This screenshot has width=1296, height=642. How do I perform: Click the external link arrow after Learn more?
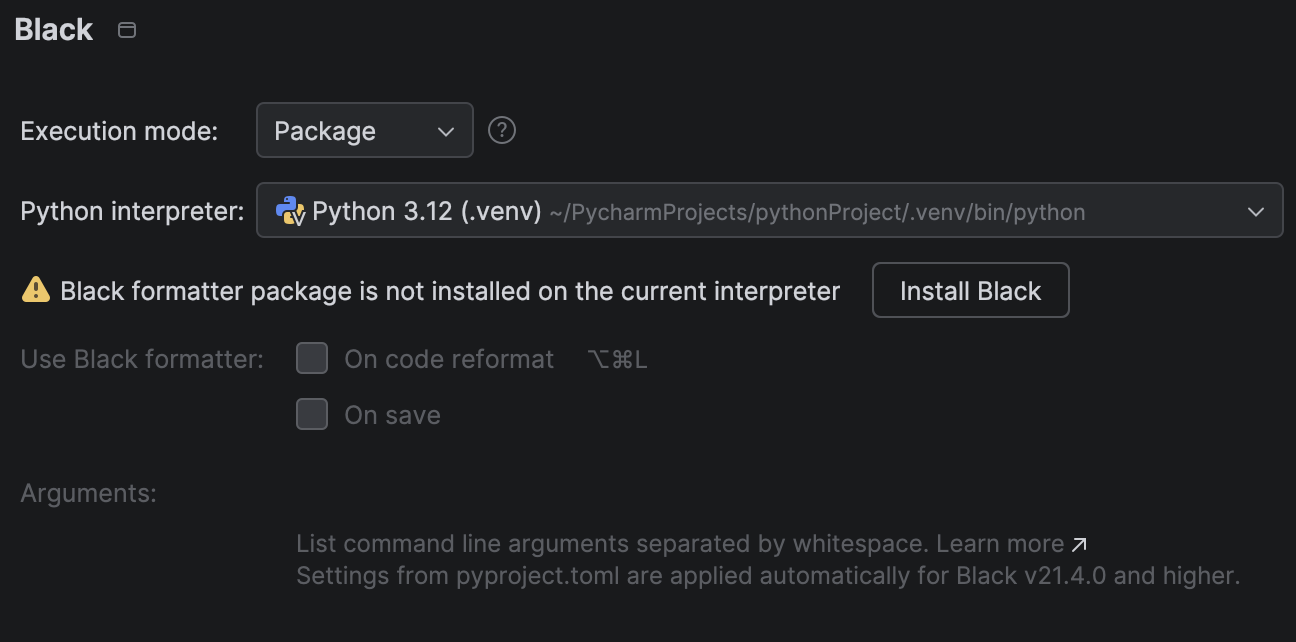[1079, 543]
